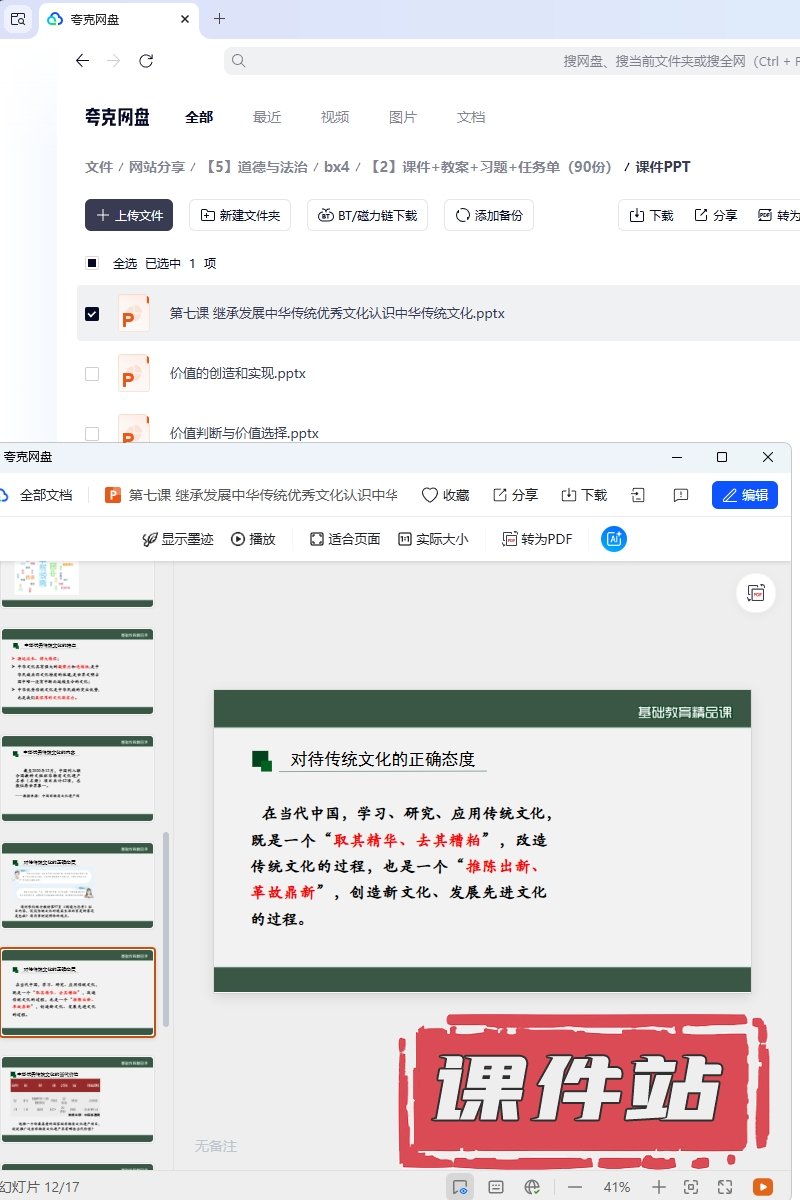
Task: Uncheck the 第七课 pptx file checkbox
Action: 92,314
